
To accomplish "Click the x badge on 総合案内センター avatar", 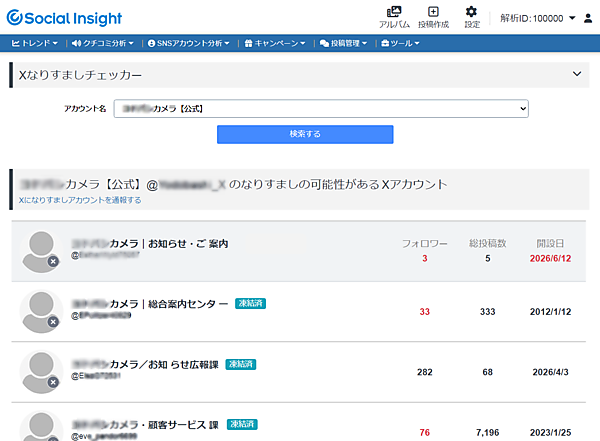I will [x=53, y=322].
